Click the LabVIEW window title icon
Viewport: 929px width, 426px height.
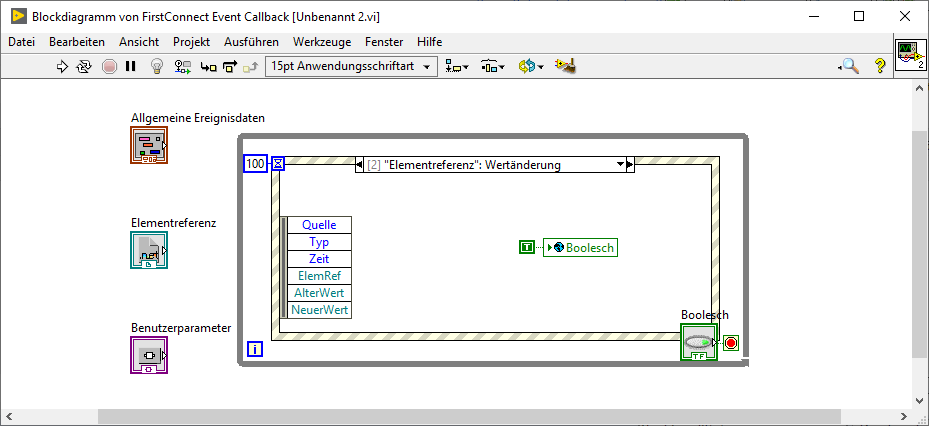click(x=18, y=17)
